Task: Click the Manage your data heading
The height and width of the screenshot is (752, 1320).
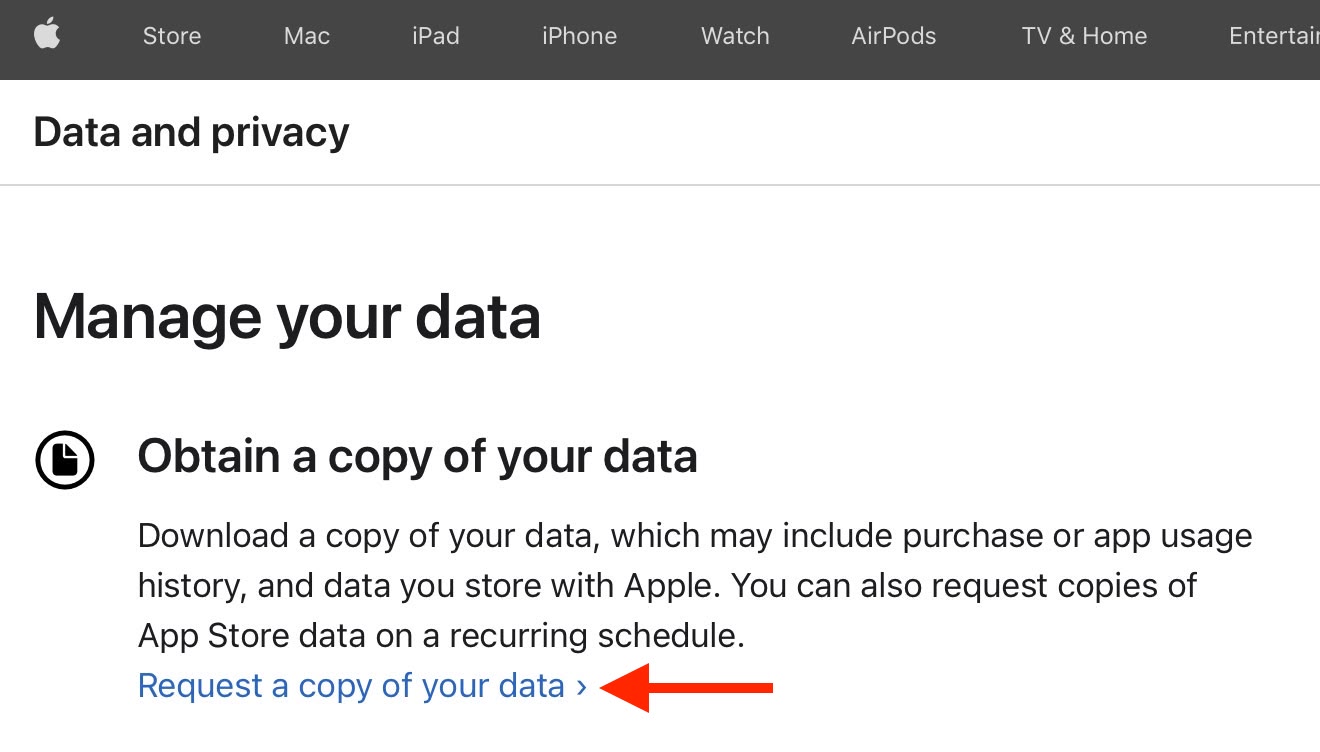Action: [x=287, y=317]
